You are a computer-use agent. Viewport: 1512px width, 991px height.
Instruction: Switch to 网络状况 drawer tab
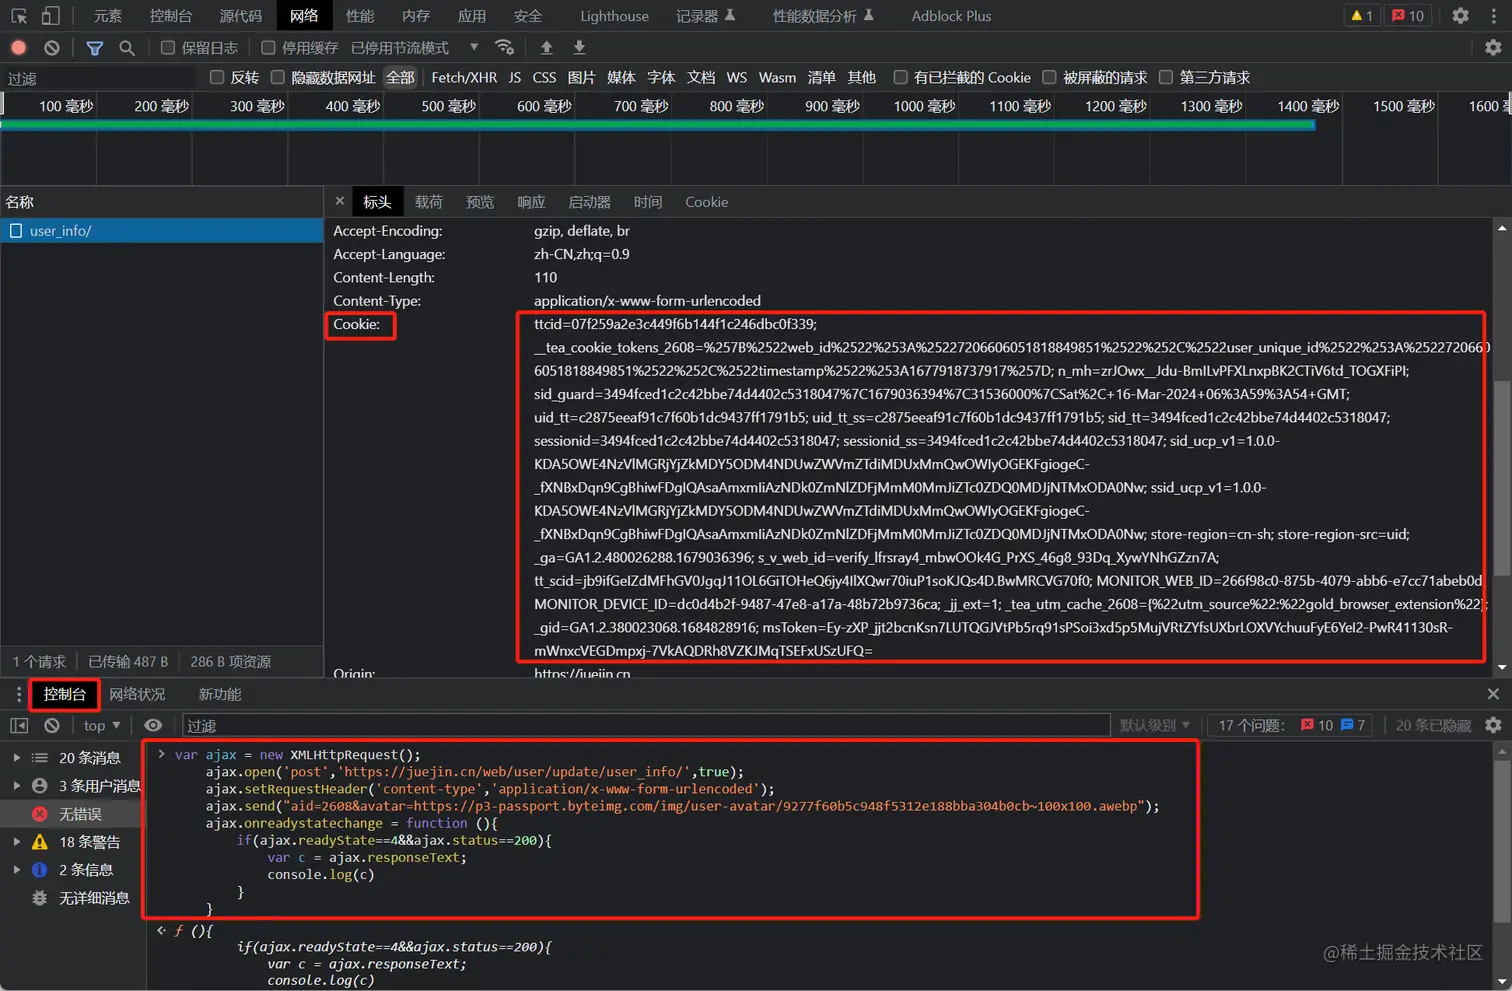pyautogui.click(x=138, y=694)
